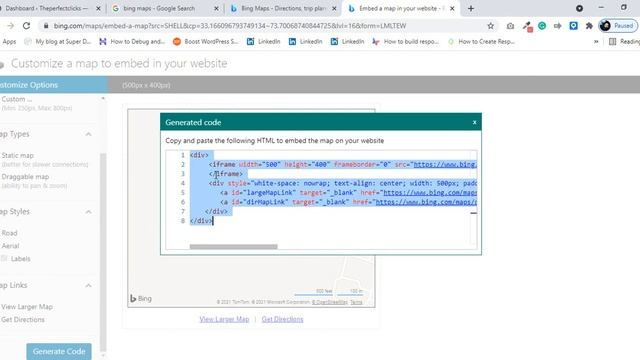This screenshot has width=640, height=360.
Task: Open the Apps bookmark
Action: pyautogui.click(x=9, y=41)
